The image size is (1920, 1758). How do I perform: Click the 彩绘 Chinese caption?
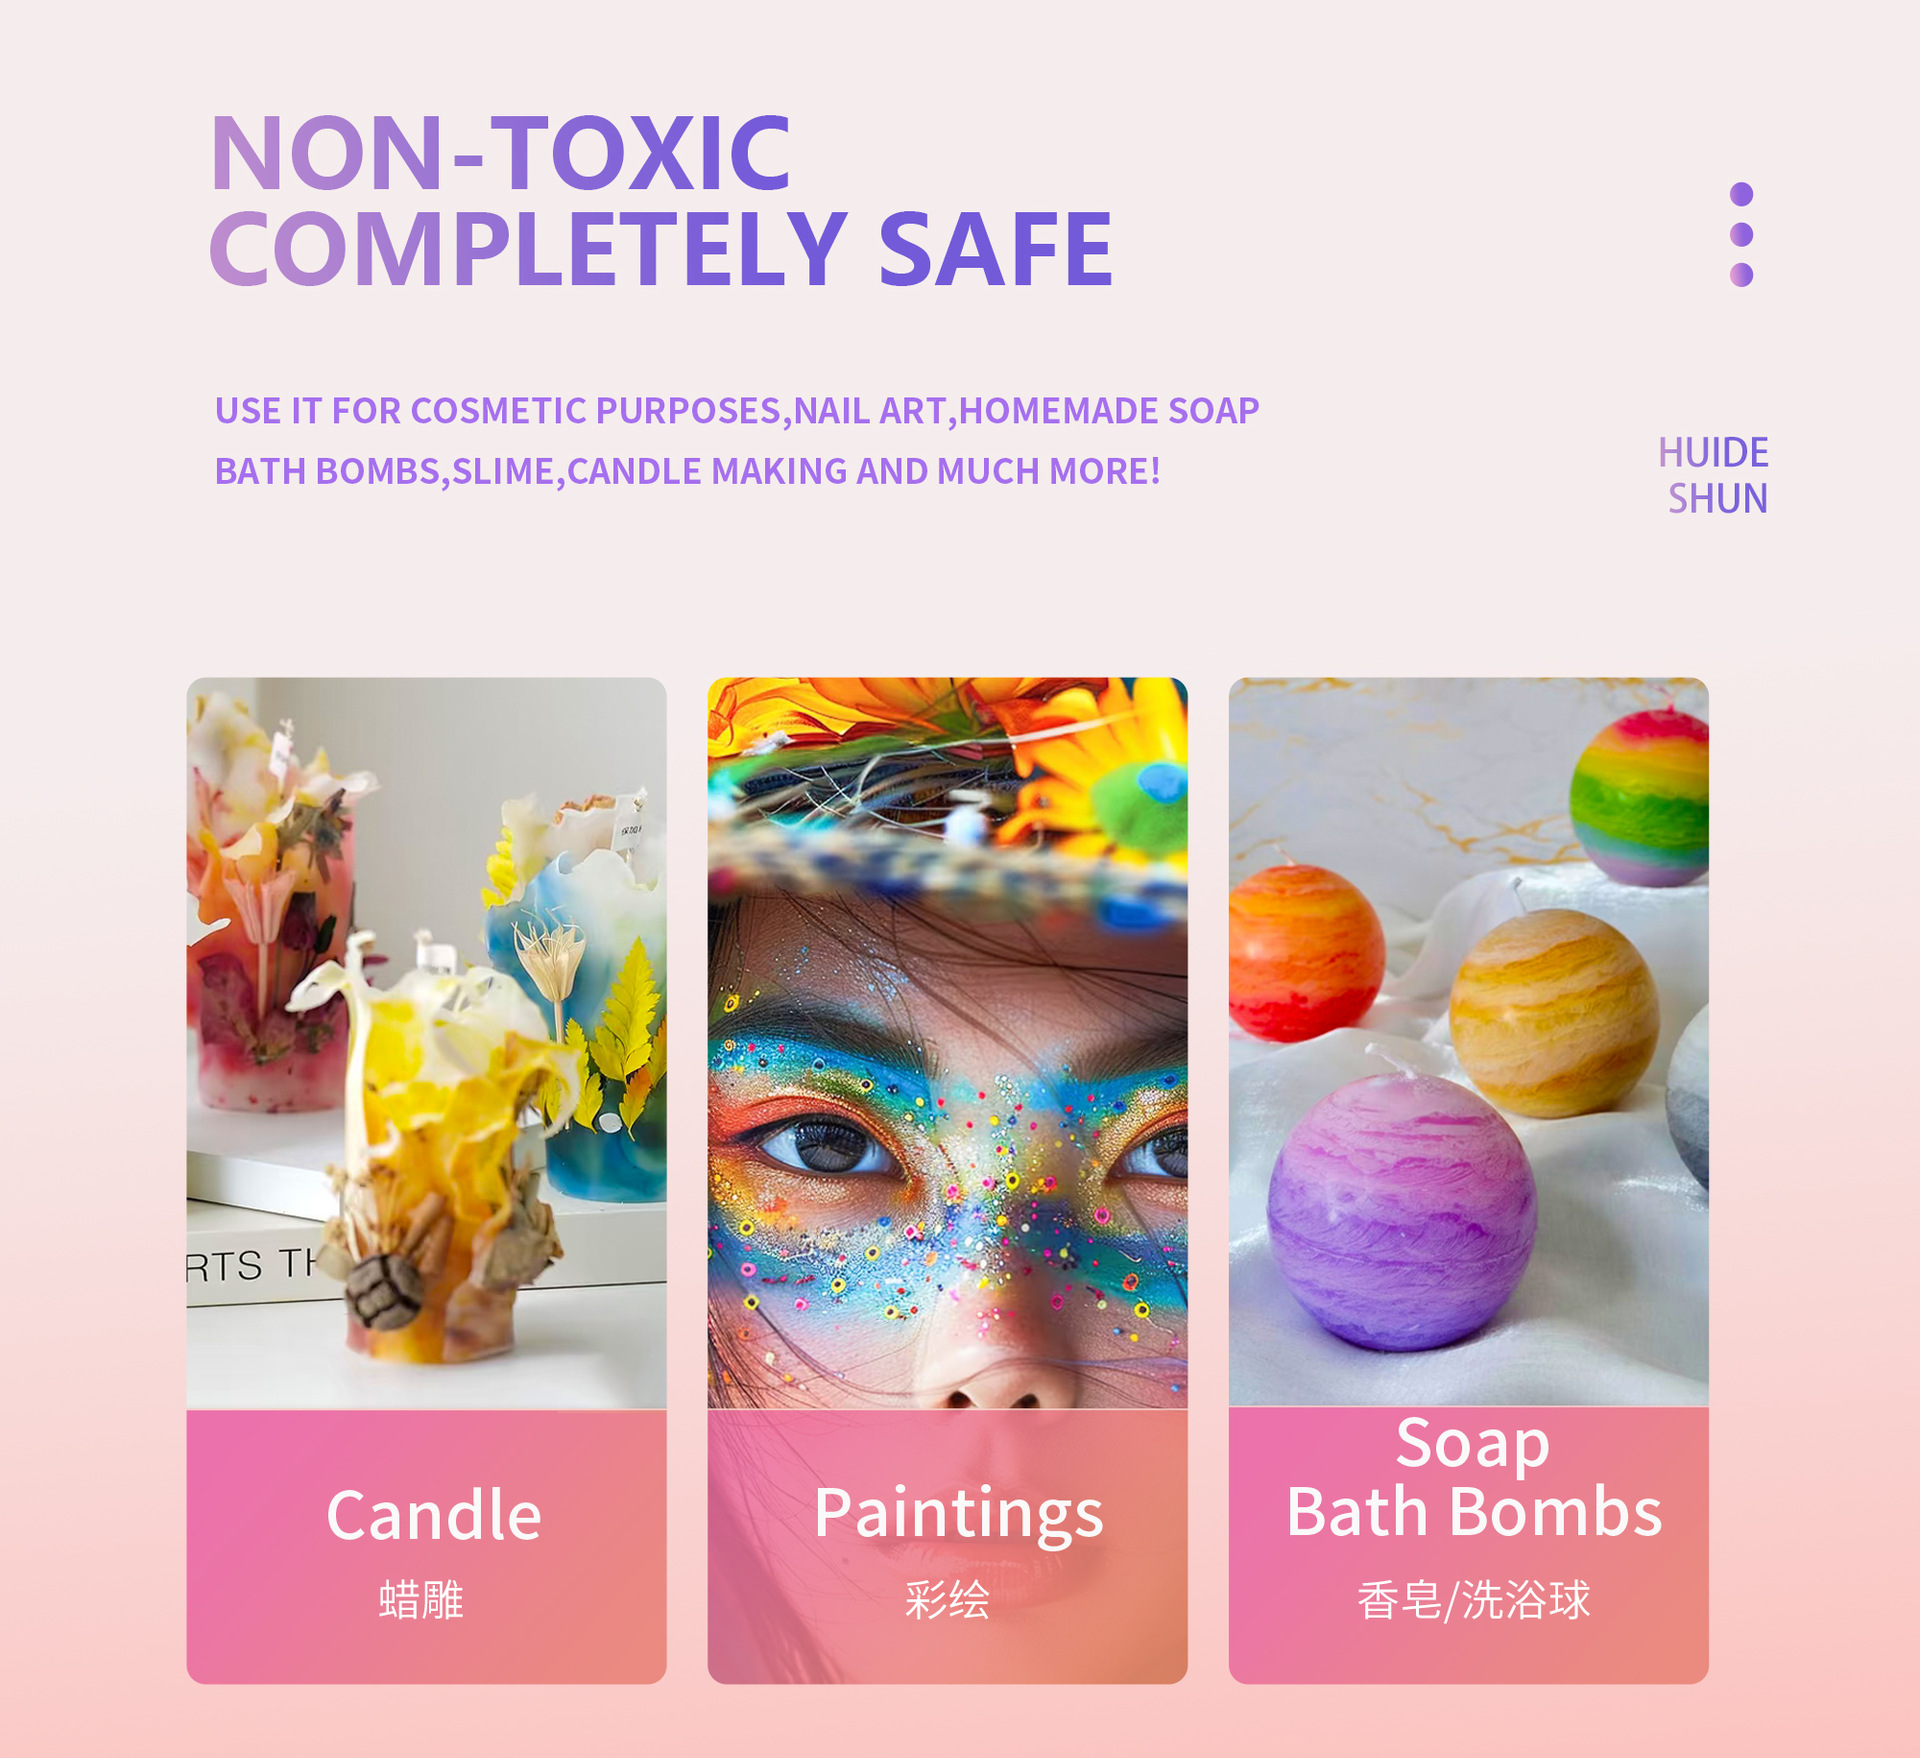pos(947,1600)
